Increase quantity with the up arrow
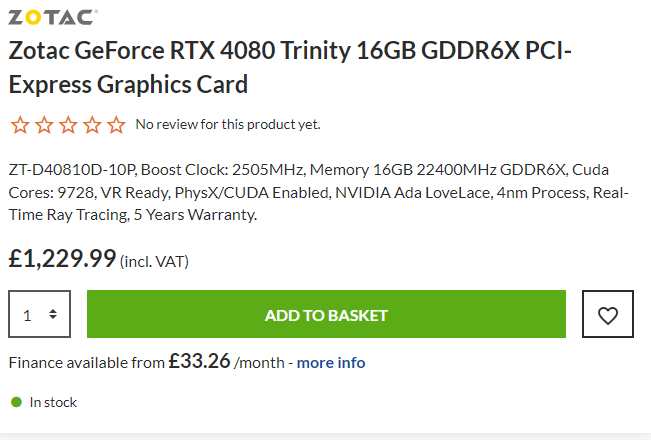The width and height of the screenshot is (651, 440). [53, 310]
